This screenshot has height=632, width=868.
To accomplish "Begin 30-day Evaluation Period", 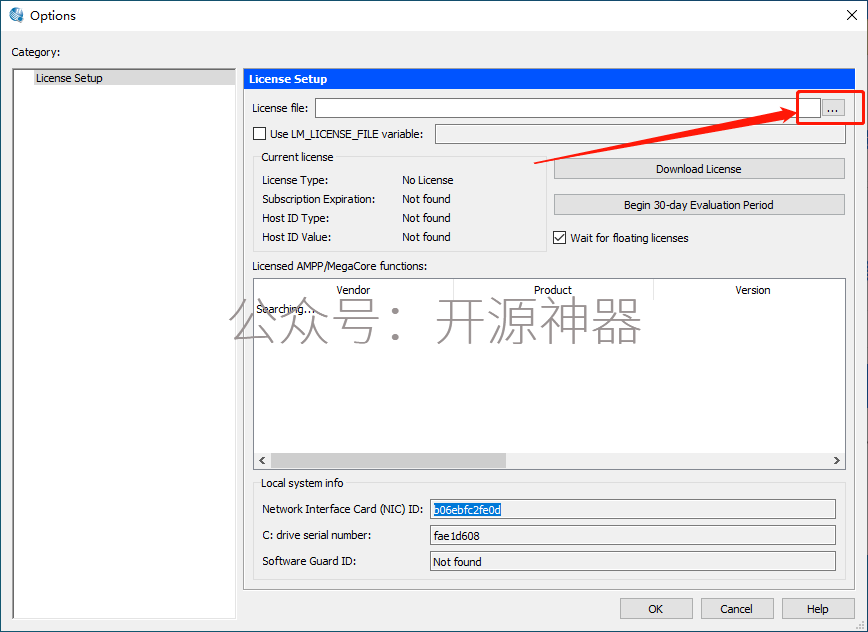I will [699, 205].
